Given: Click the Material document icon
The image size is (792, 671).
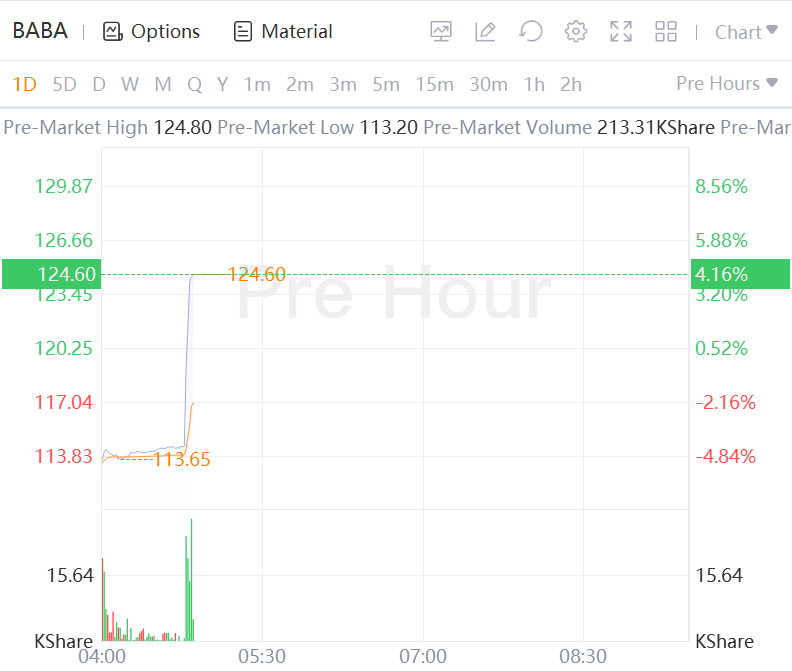Looking at the screenshot, I should pyautogui.click(x=242, y=32).
